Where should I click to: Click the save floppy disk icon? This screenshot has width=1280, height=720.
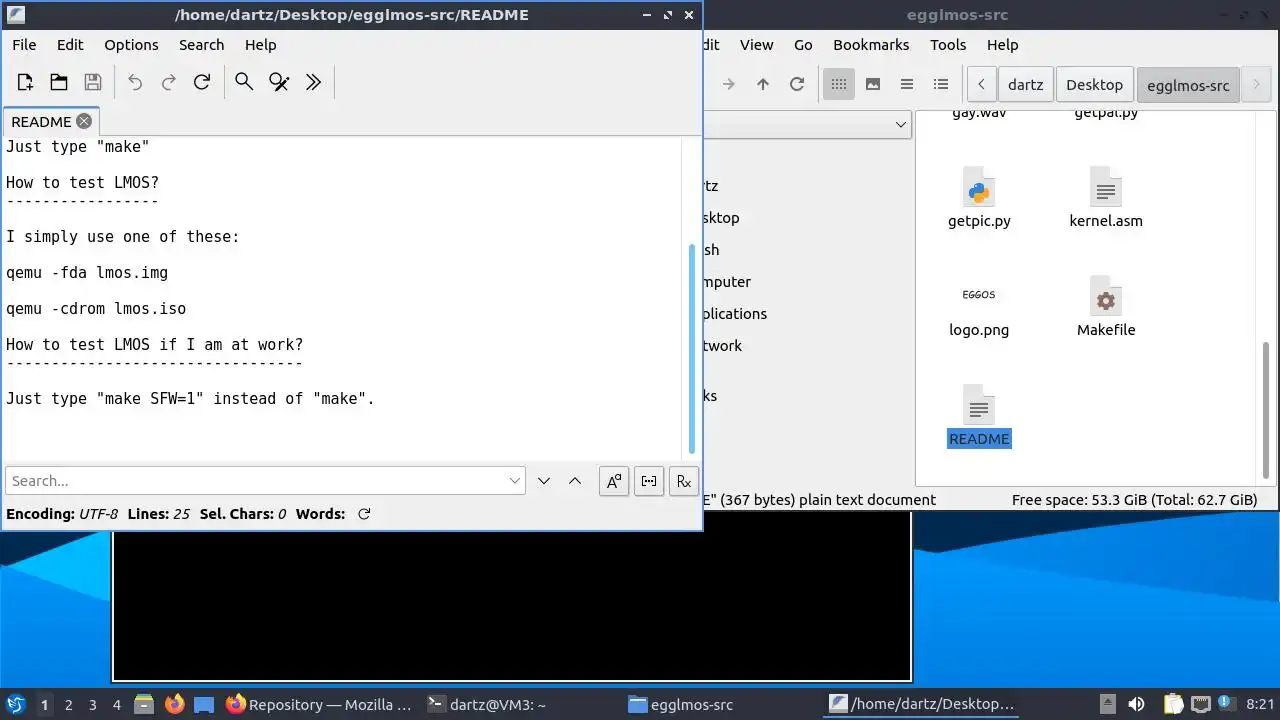point(93,82)
